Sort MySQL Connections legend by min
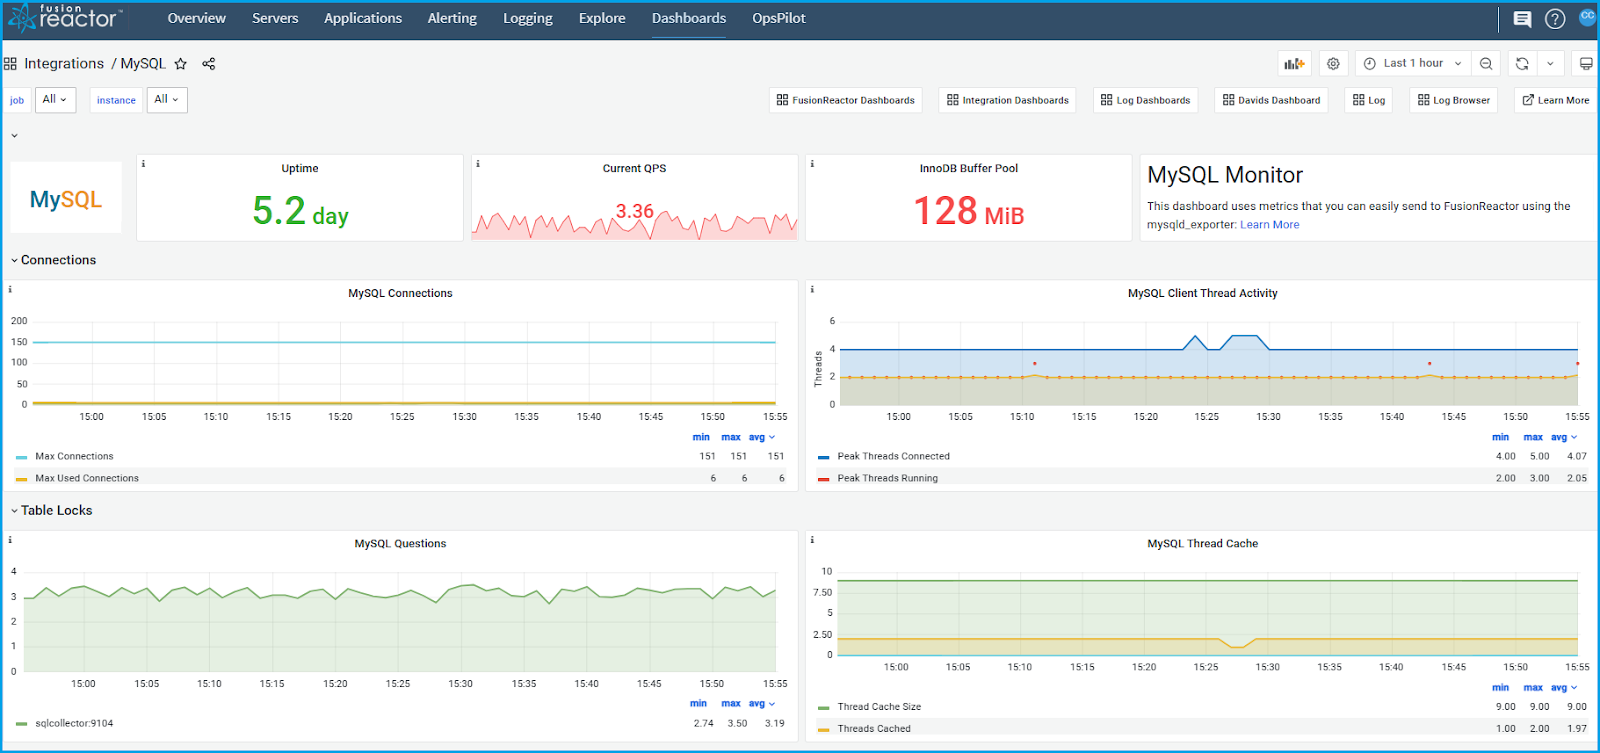The width and height of the screenshot is (1600, 753). coord(701,437)
